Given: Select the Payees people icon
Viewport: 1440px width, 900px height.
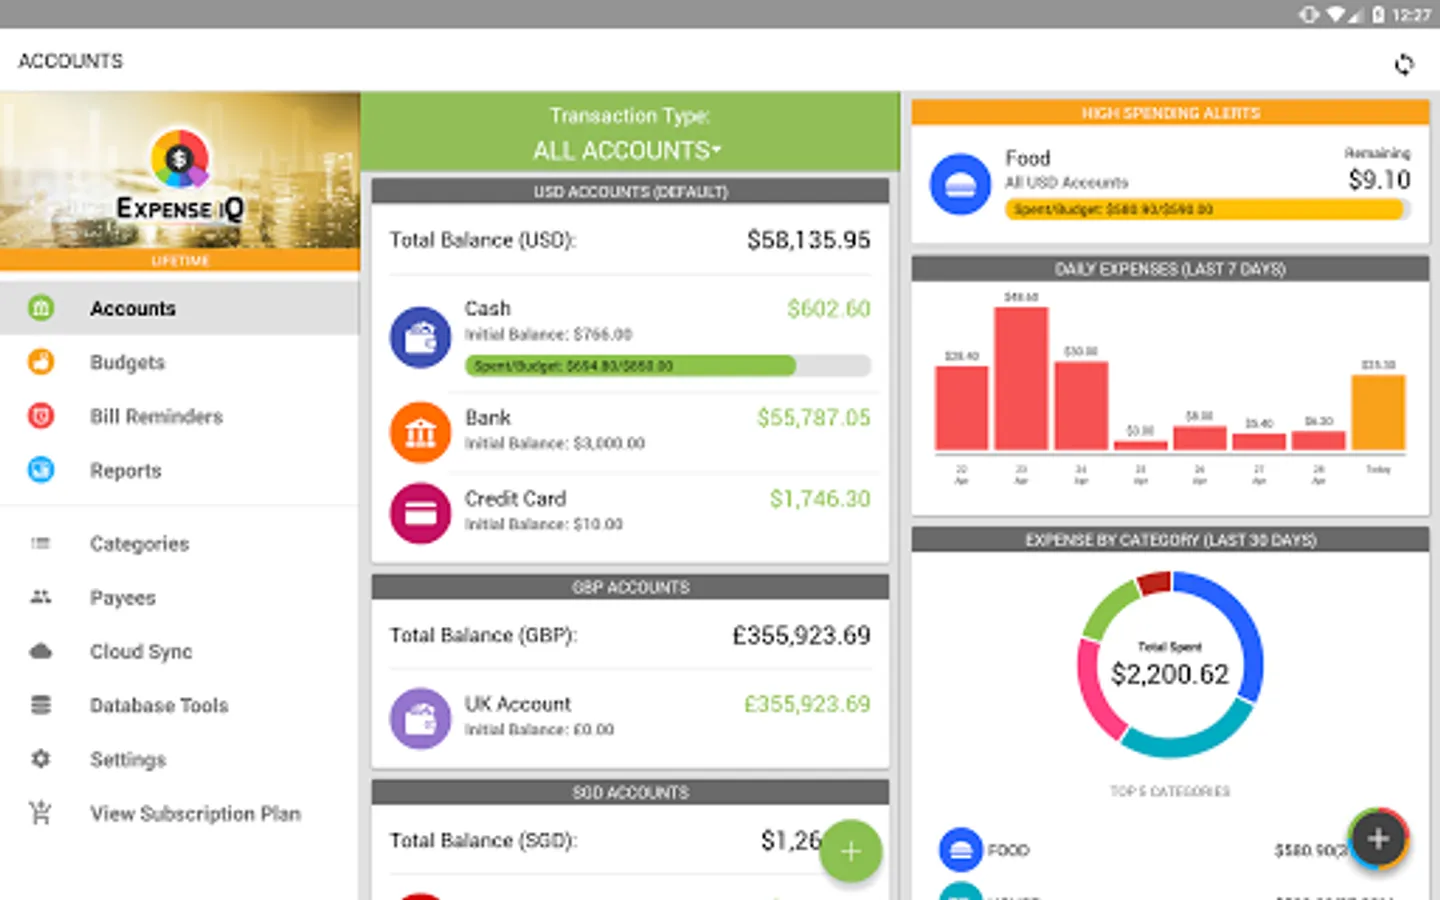Looking at the screenshot, I should 41,597.
